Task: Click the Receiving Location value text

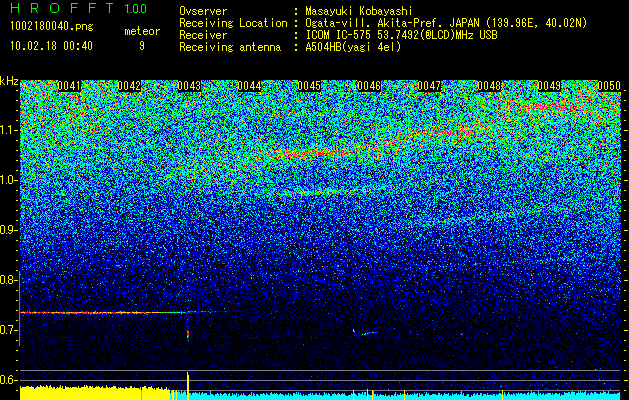Action: point(446,23)
